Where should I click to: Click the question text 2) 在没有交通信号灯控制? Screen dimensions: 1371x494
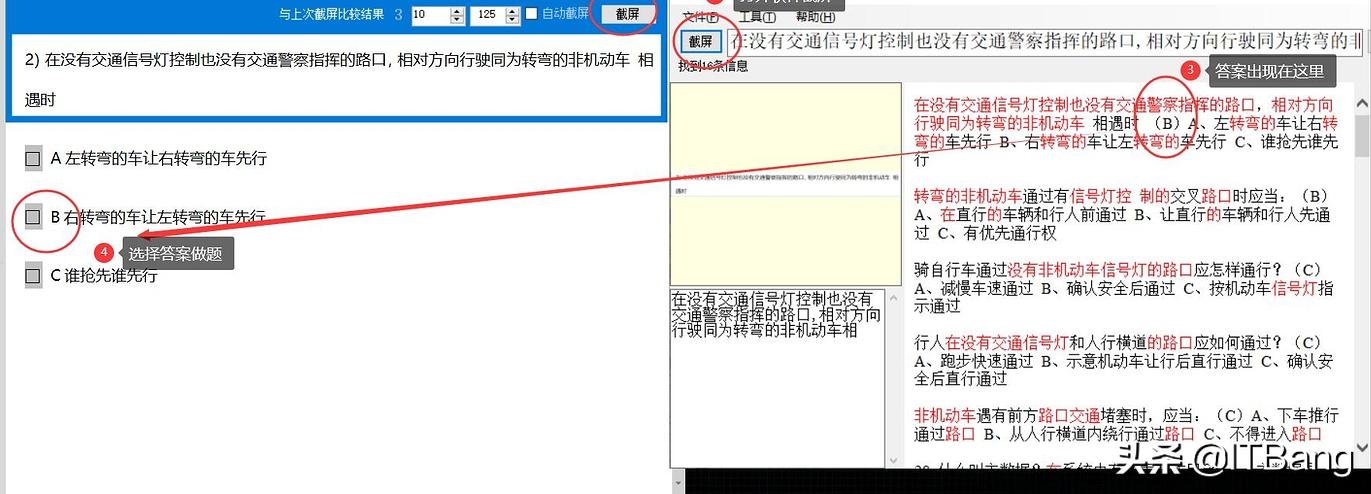[339, 80]
